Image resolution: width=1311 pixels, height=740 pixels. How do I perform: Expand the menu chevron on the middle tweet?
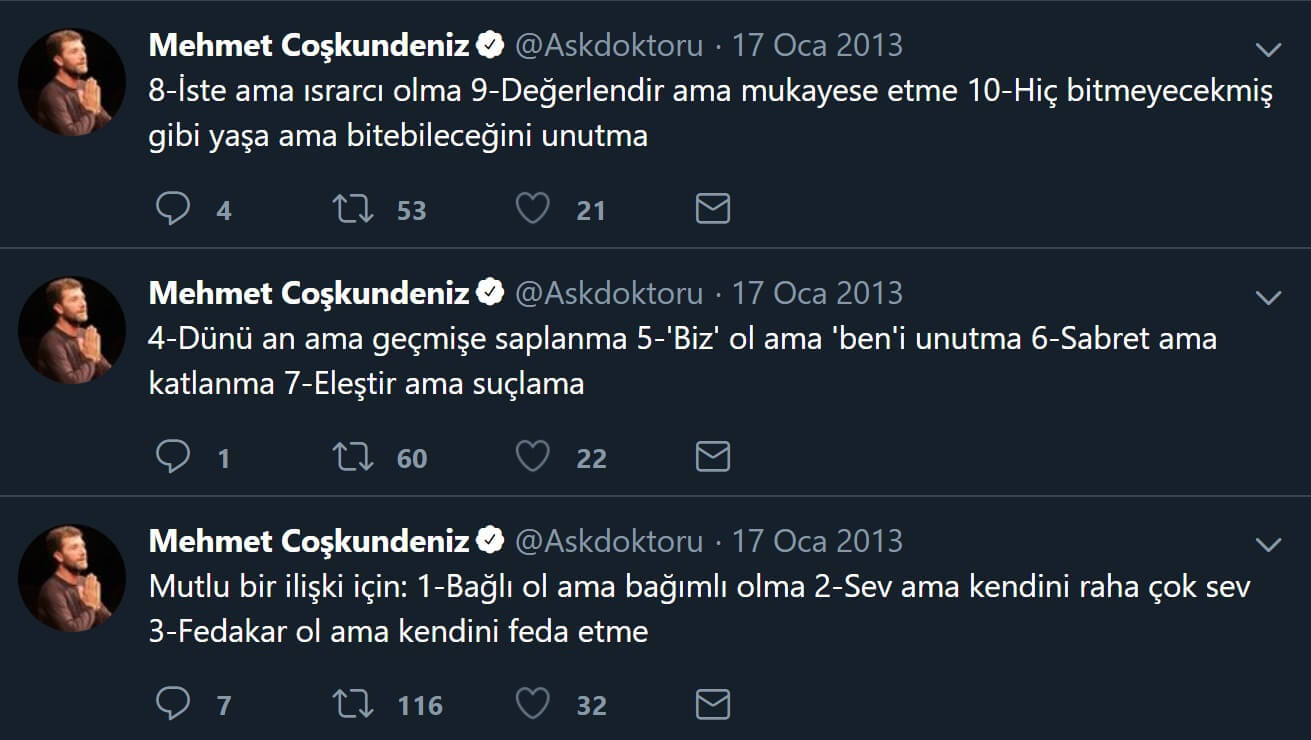coord(1268,297)
